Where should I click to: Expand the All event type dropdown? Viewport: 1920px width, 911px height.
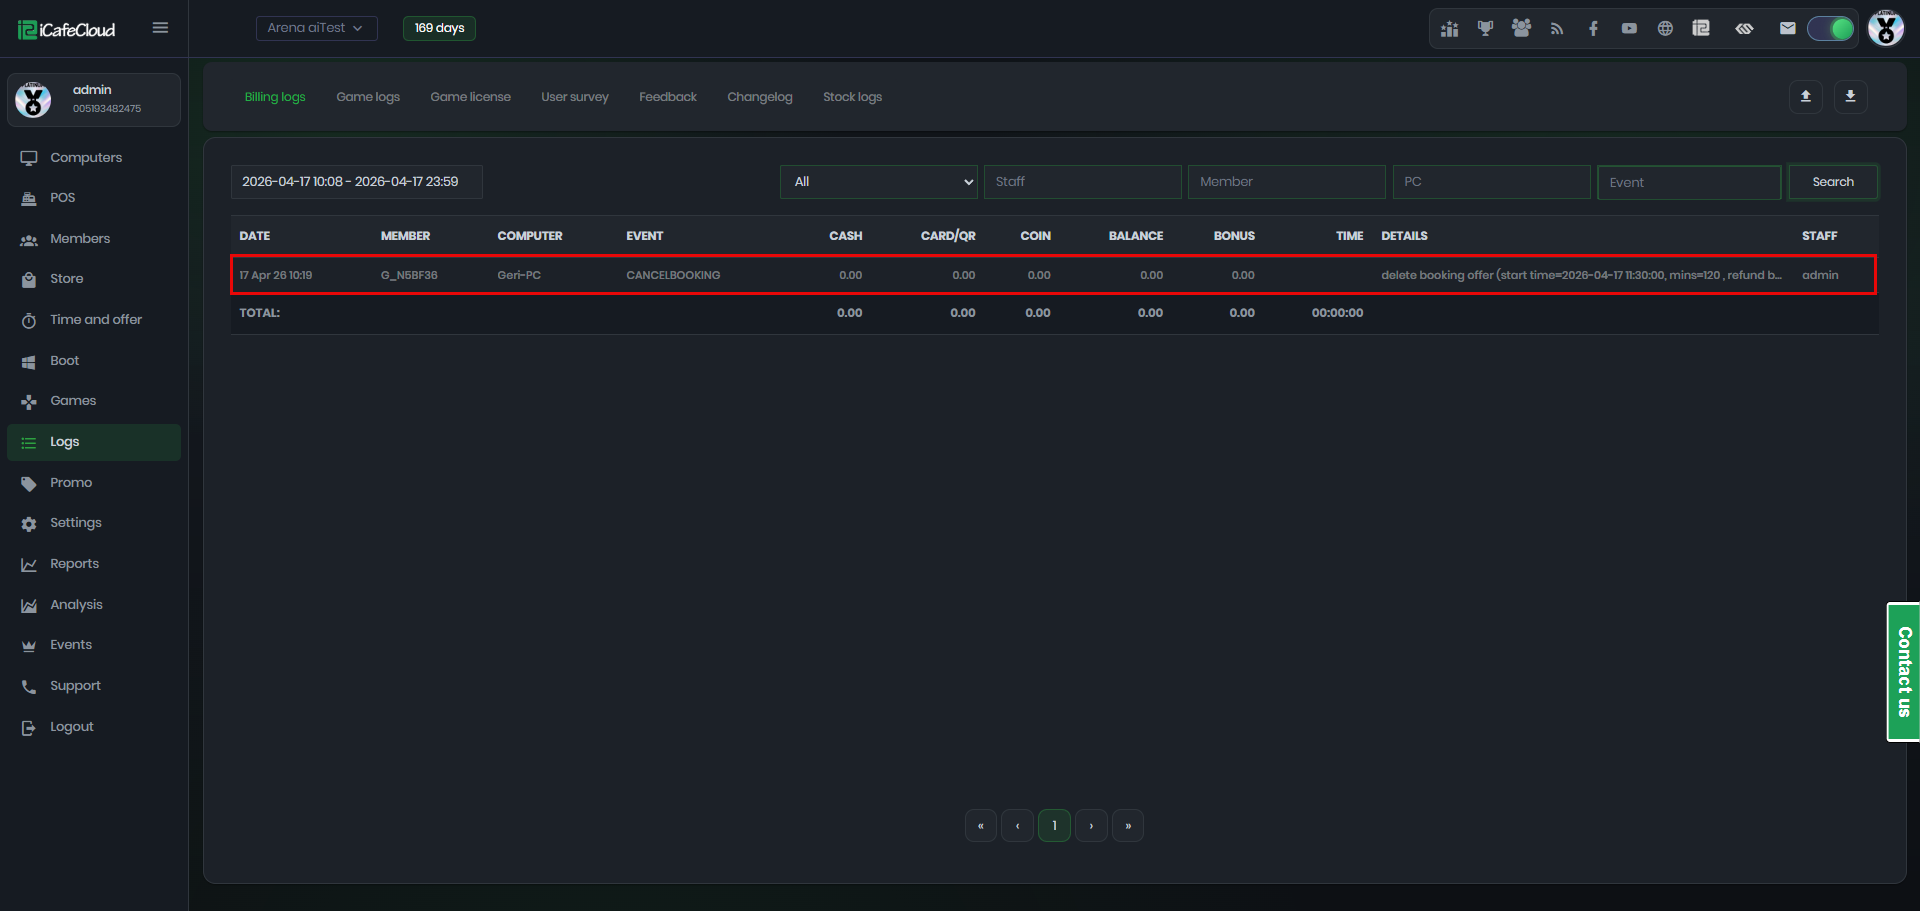(x=879, y=182)
